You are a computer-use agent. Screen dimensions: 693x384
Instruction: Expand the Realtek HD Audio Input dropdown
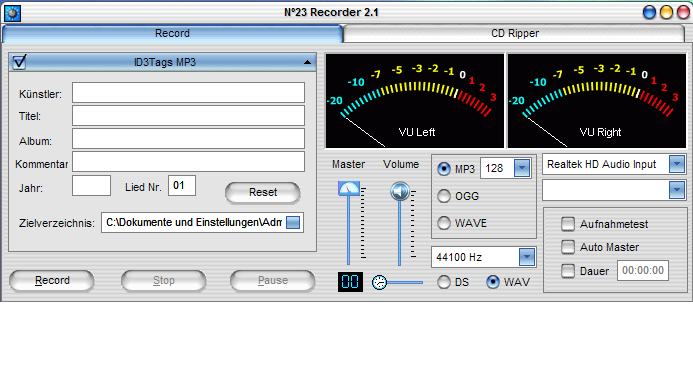[677, 164]
